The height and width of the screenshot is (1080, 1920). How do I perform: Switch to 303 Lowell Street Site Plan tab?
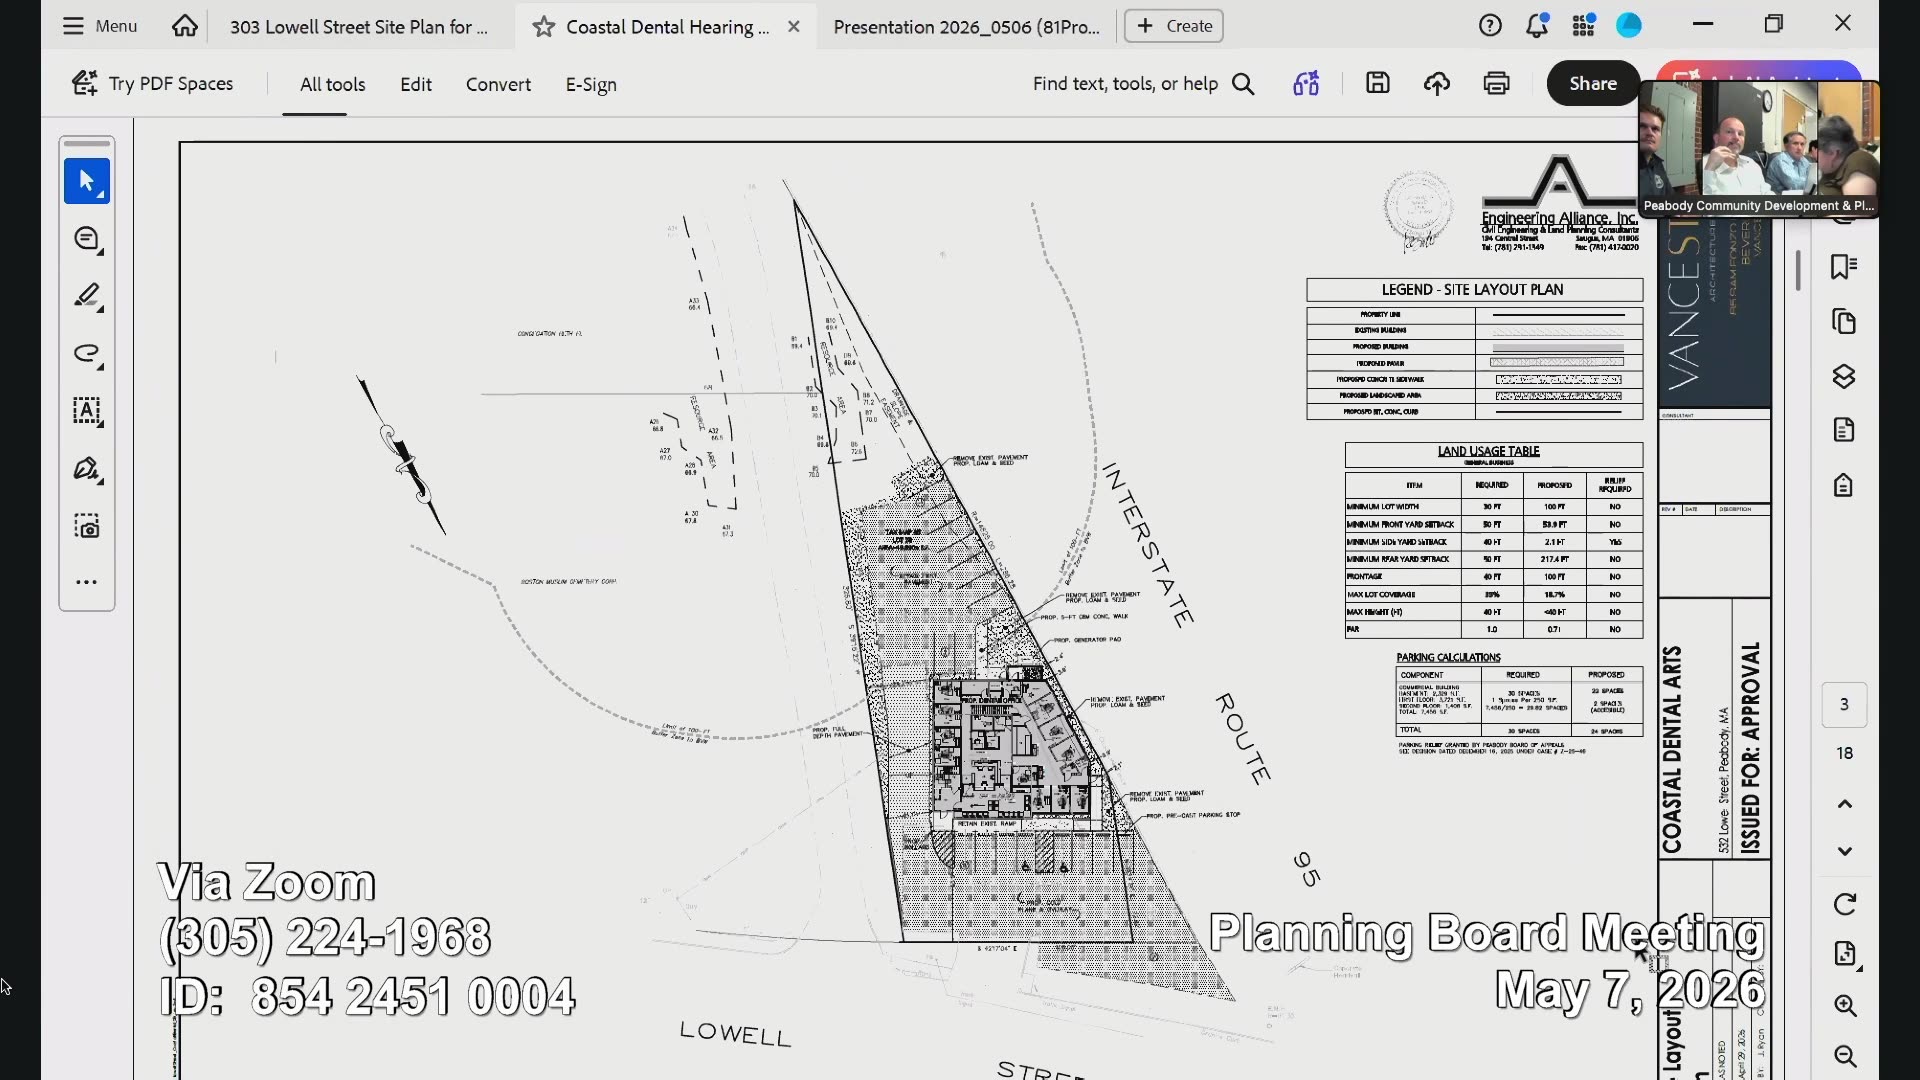[359, 27]
